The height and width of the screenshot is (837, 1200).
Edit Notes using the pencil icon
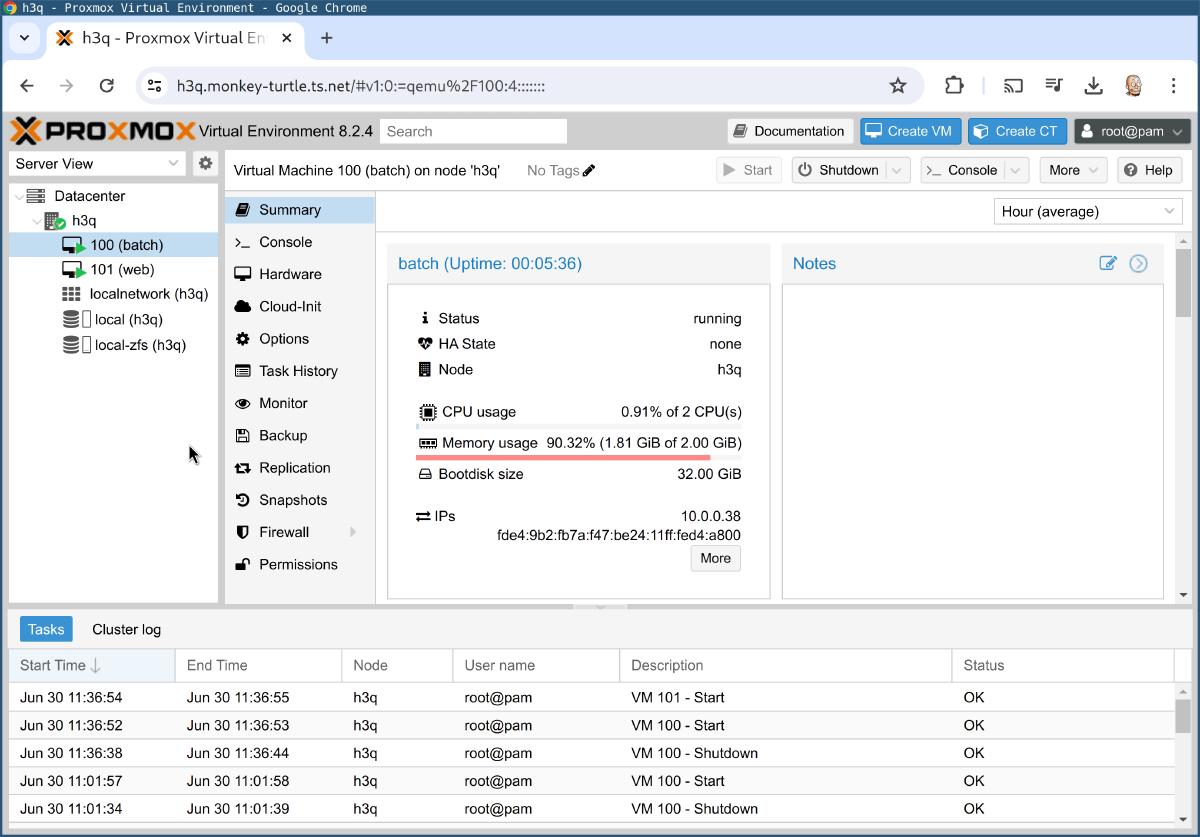[1107, 263]
